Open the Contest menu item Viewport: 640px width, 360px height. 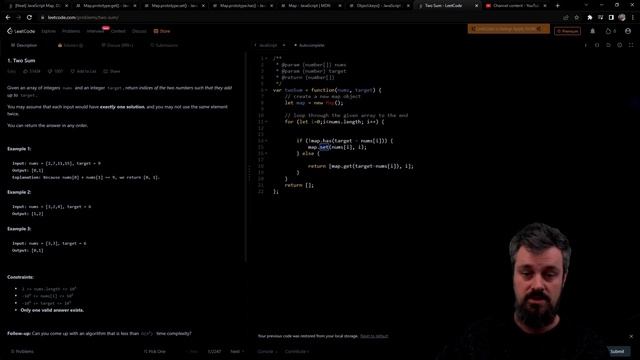coord(118,31)
